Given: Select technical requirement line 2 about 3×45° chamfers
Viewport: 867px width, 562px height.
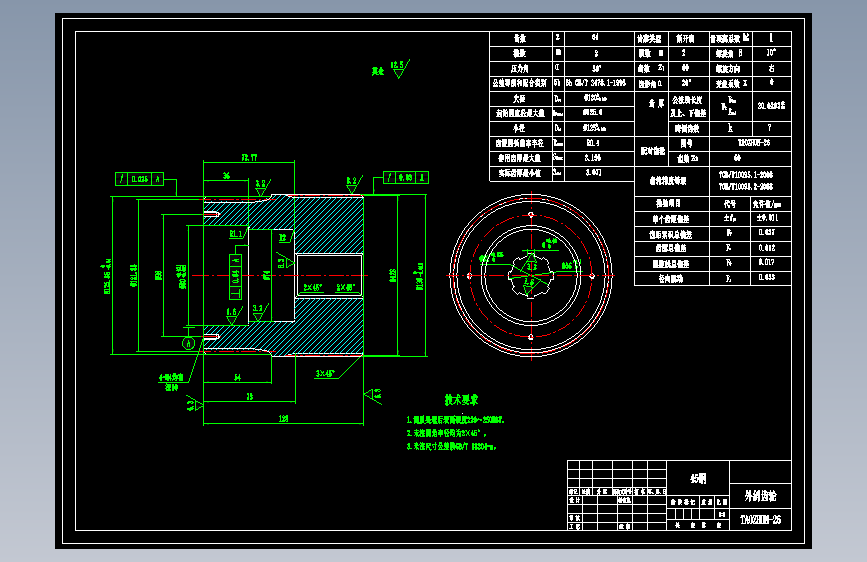Looking at the screenshot, I should pyautogui.click(x=447, y=433).
